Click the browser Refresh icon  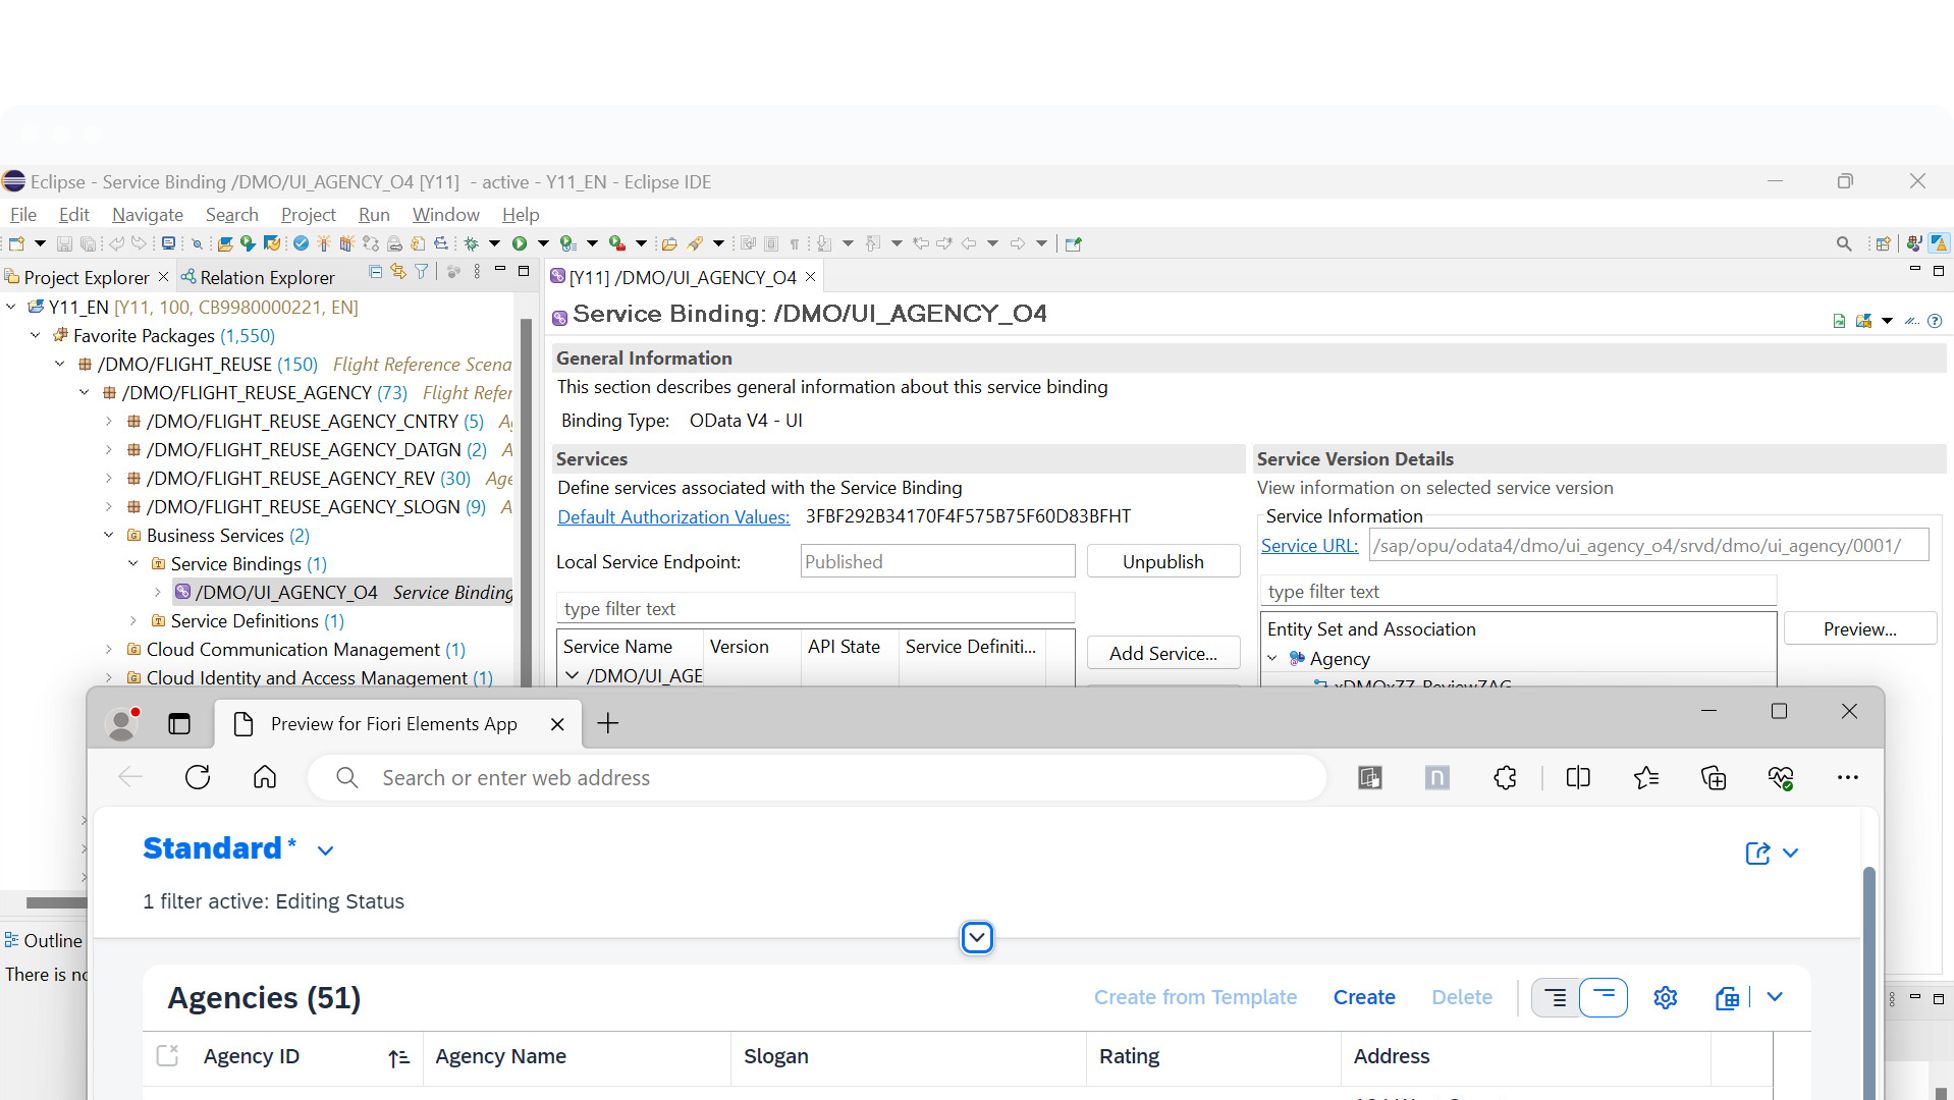pyautogui.click(x=197, y=778)
